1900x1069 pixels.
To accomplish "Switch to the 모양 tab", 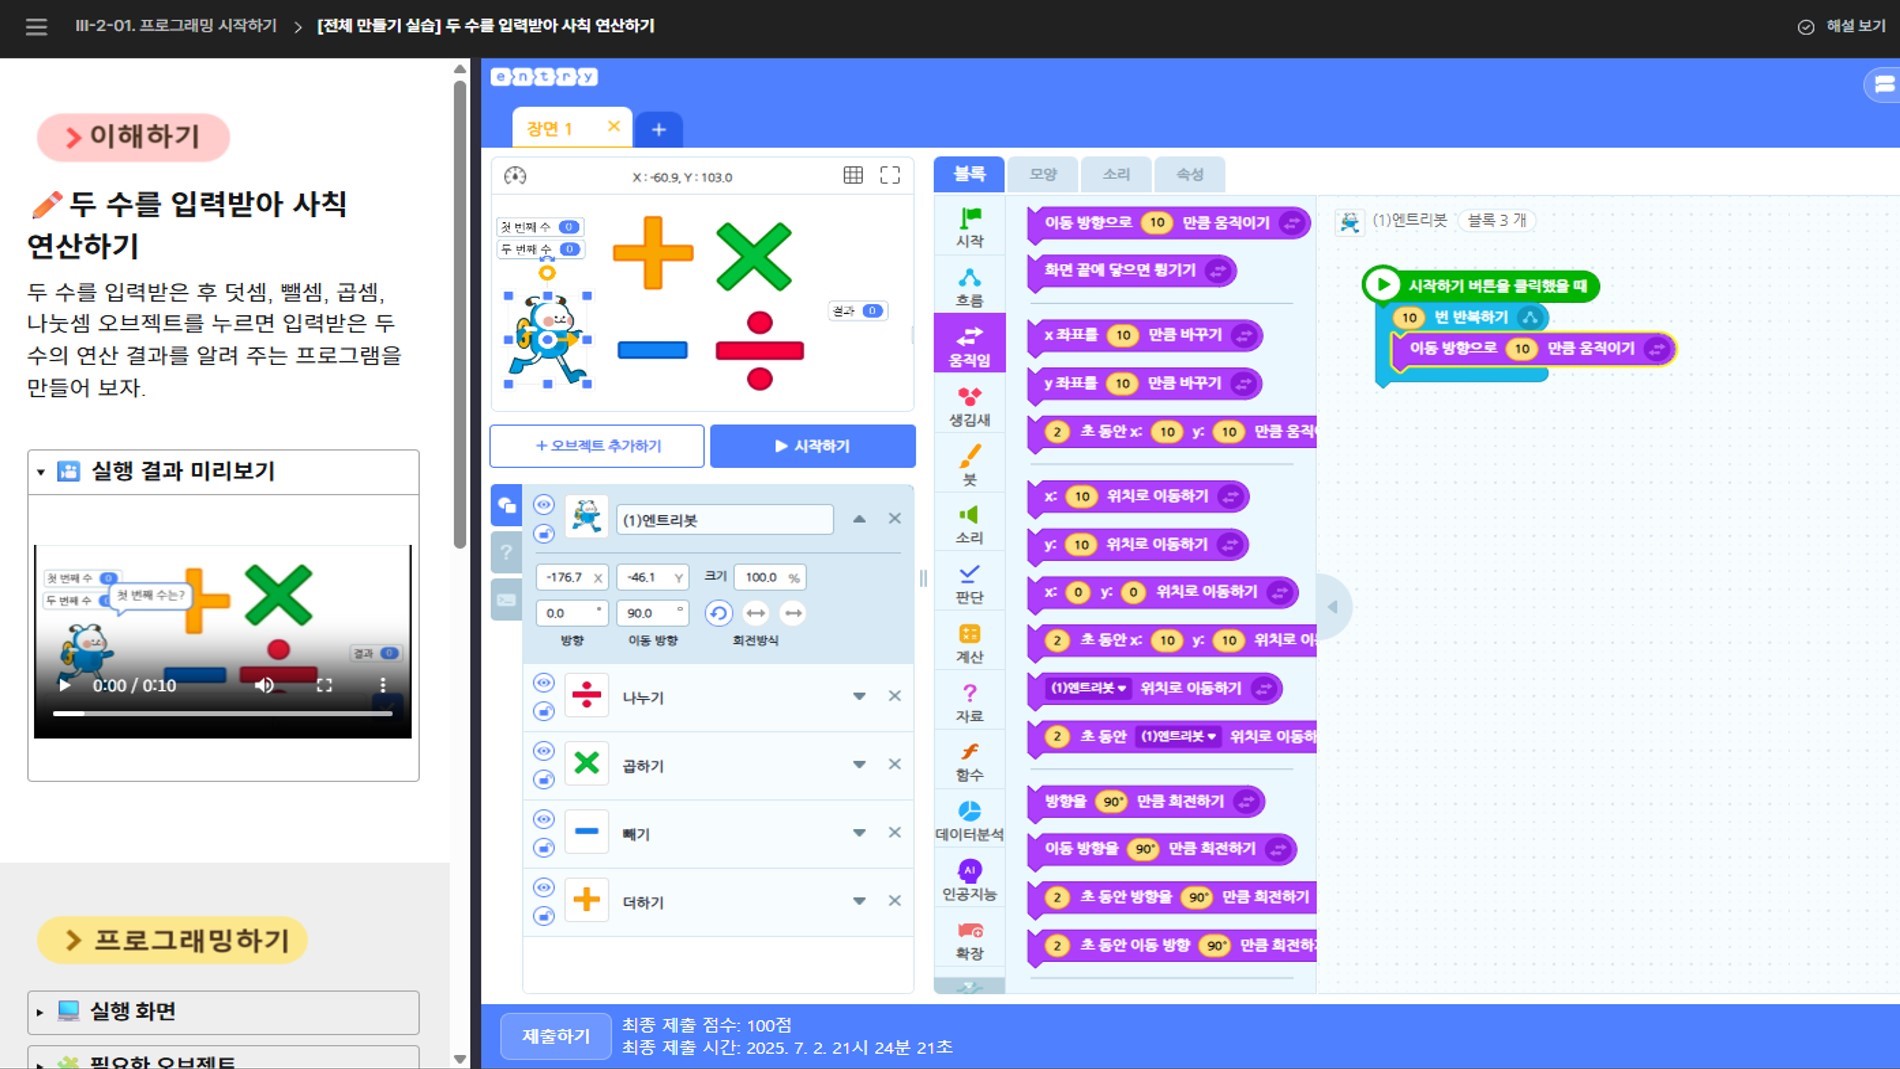I will (x=1043, y=174).
